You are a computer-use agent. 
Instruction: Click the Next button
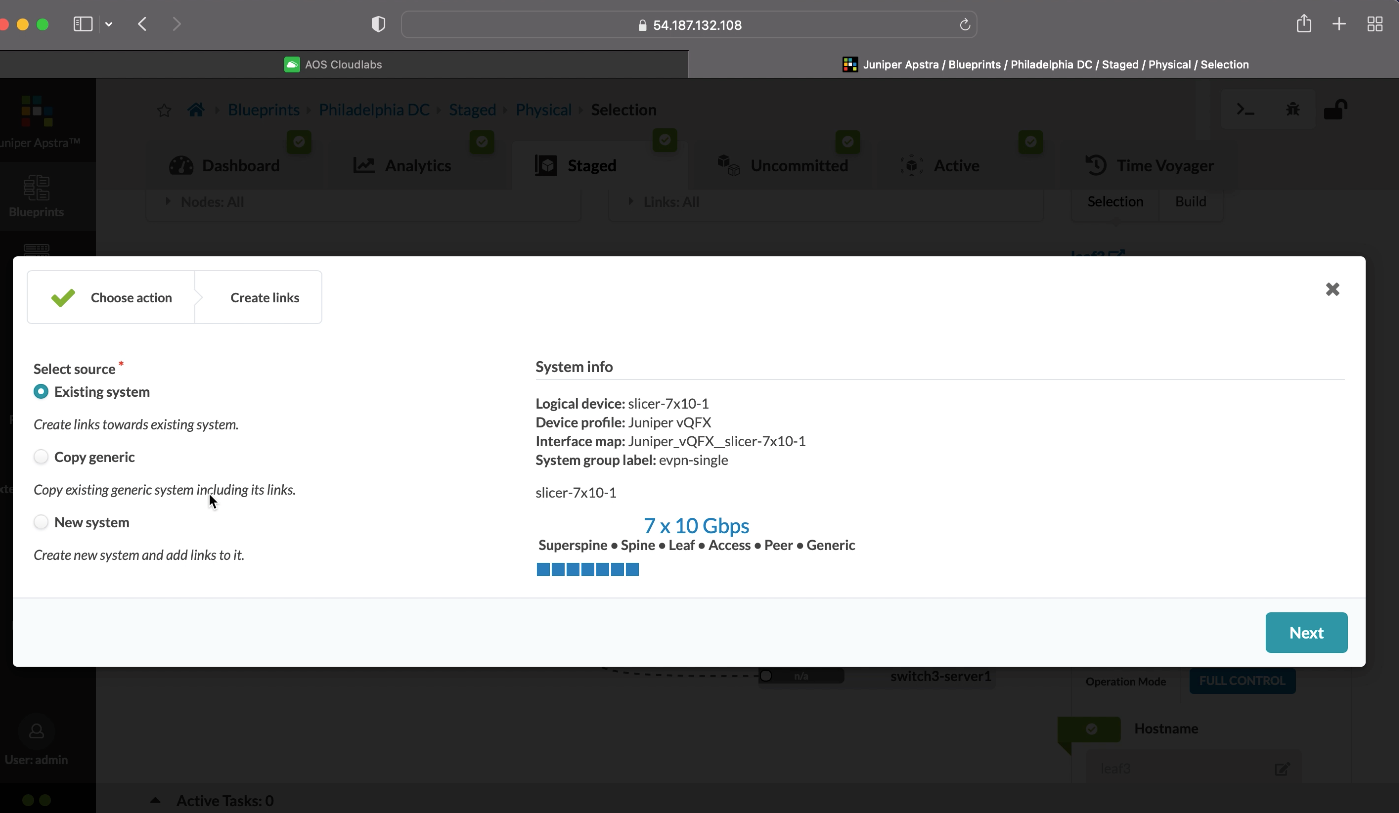(x=1306, y=632)
